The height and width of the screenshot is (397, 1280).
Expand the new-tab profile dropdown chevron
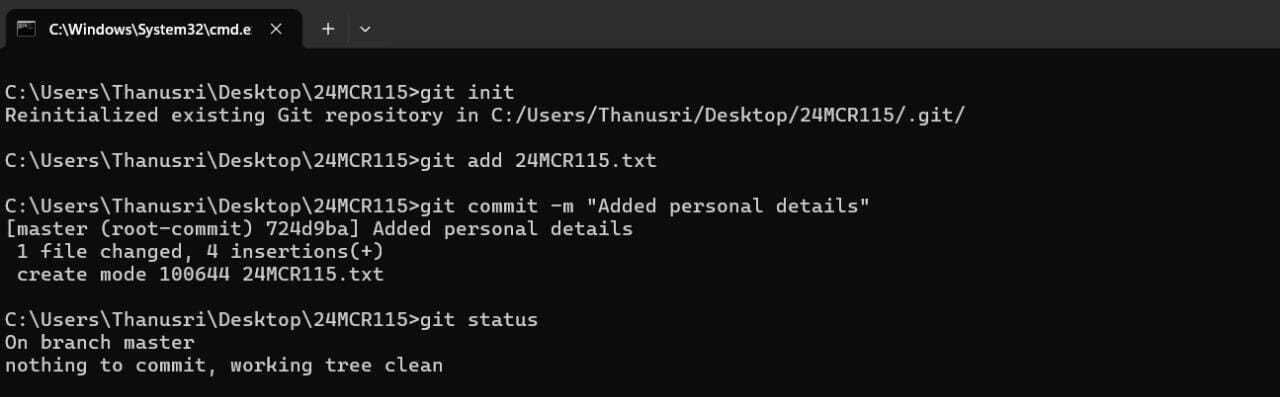(x=365, y=29)
